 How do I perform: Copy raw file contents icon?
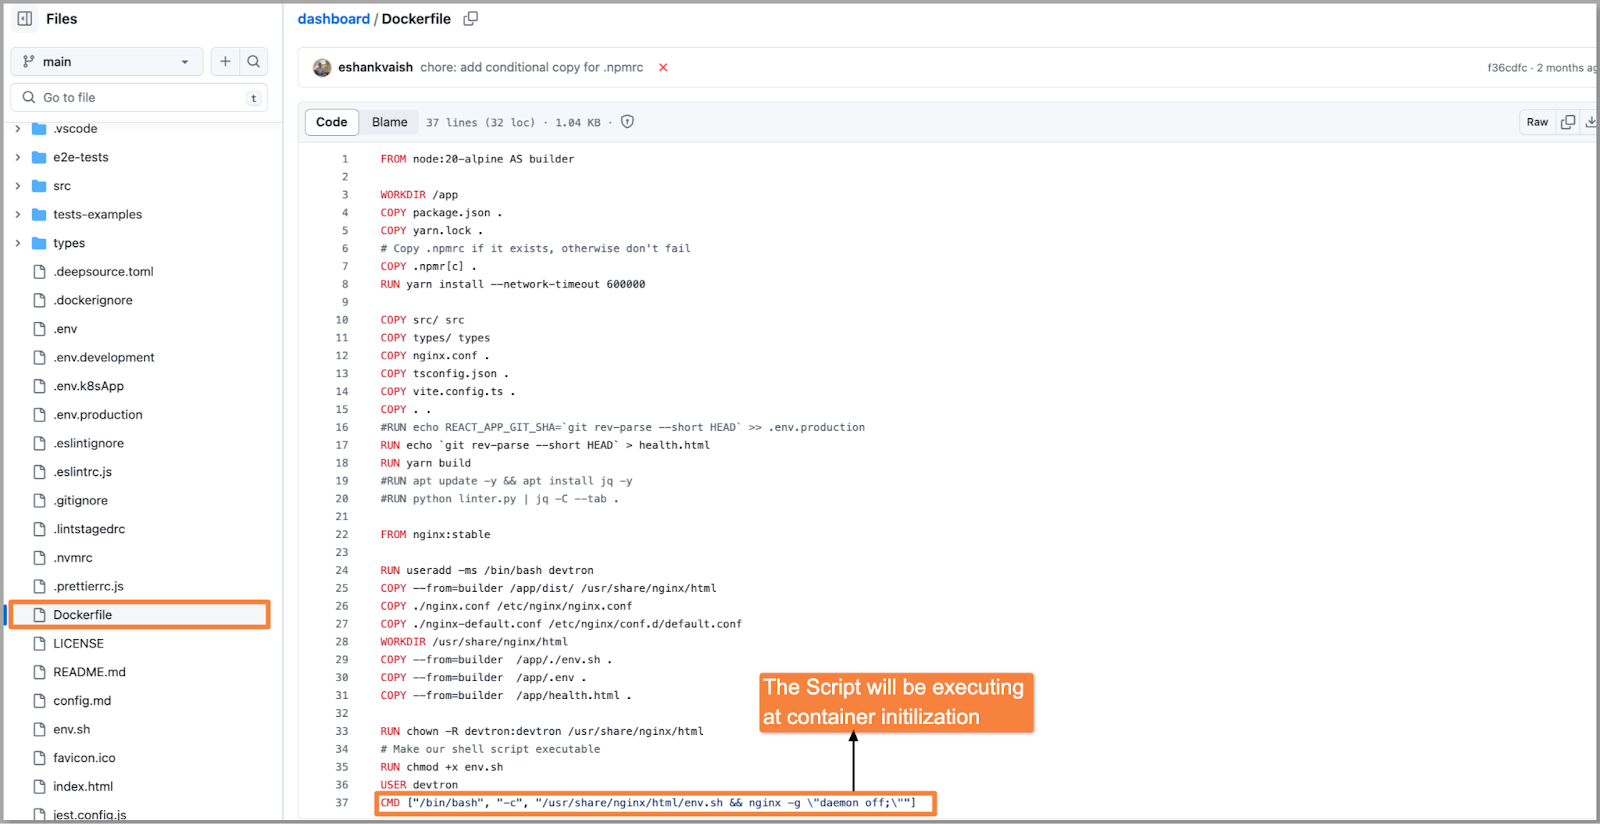pyautogui.click(x=1568, y=122)
